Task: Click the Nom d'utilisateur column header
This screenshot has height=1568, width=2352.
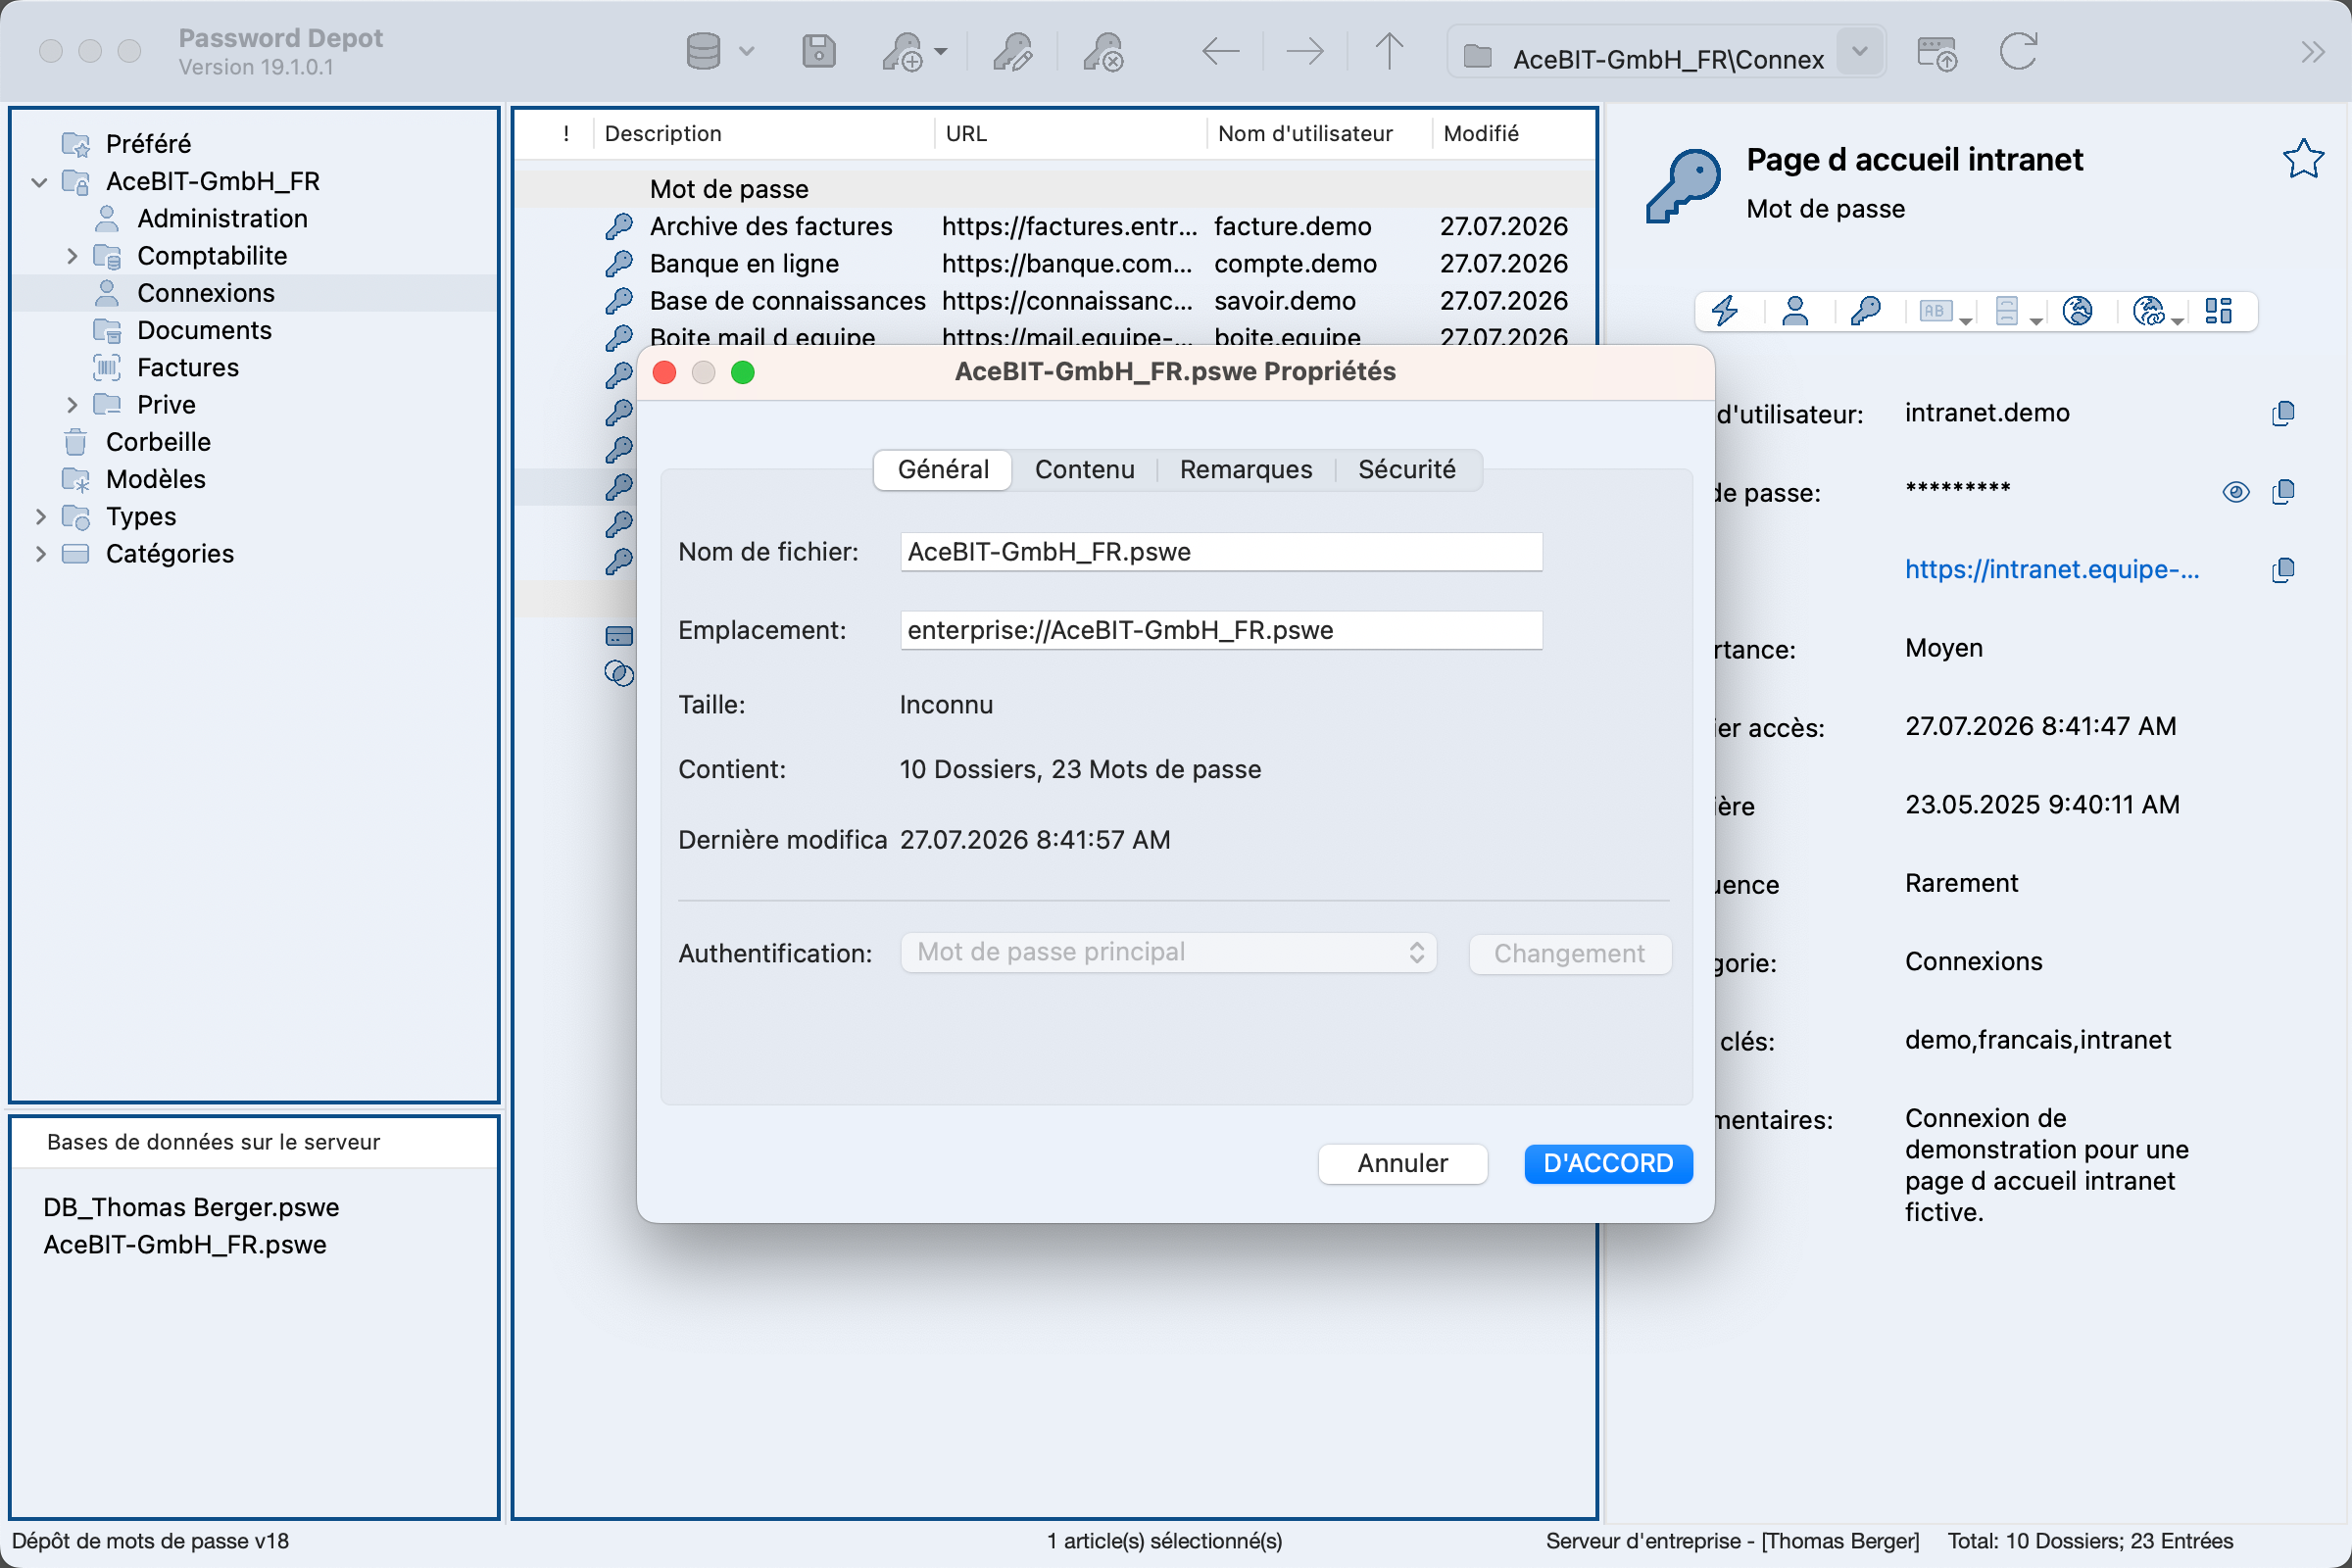Action: pos(1320,134)
